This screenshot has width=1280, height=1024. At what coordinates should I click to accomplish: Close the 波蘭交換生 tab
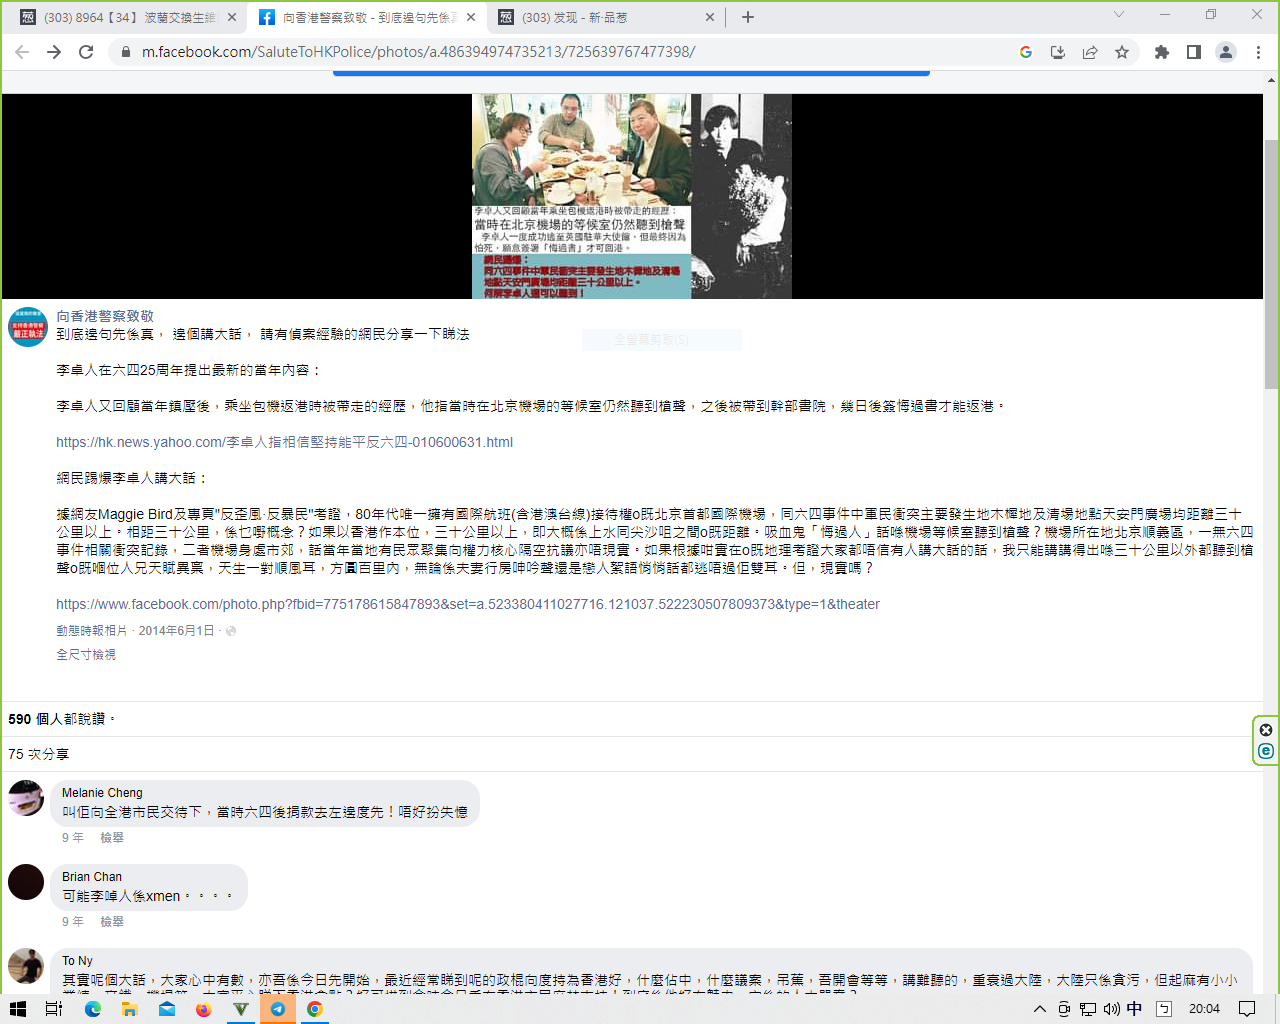[x=232, y=17]
